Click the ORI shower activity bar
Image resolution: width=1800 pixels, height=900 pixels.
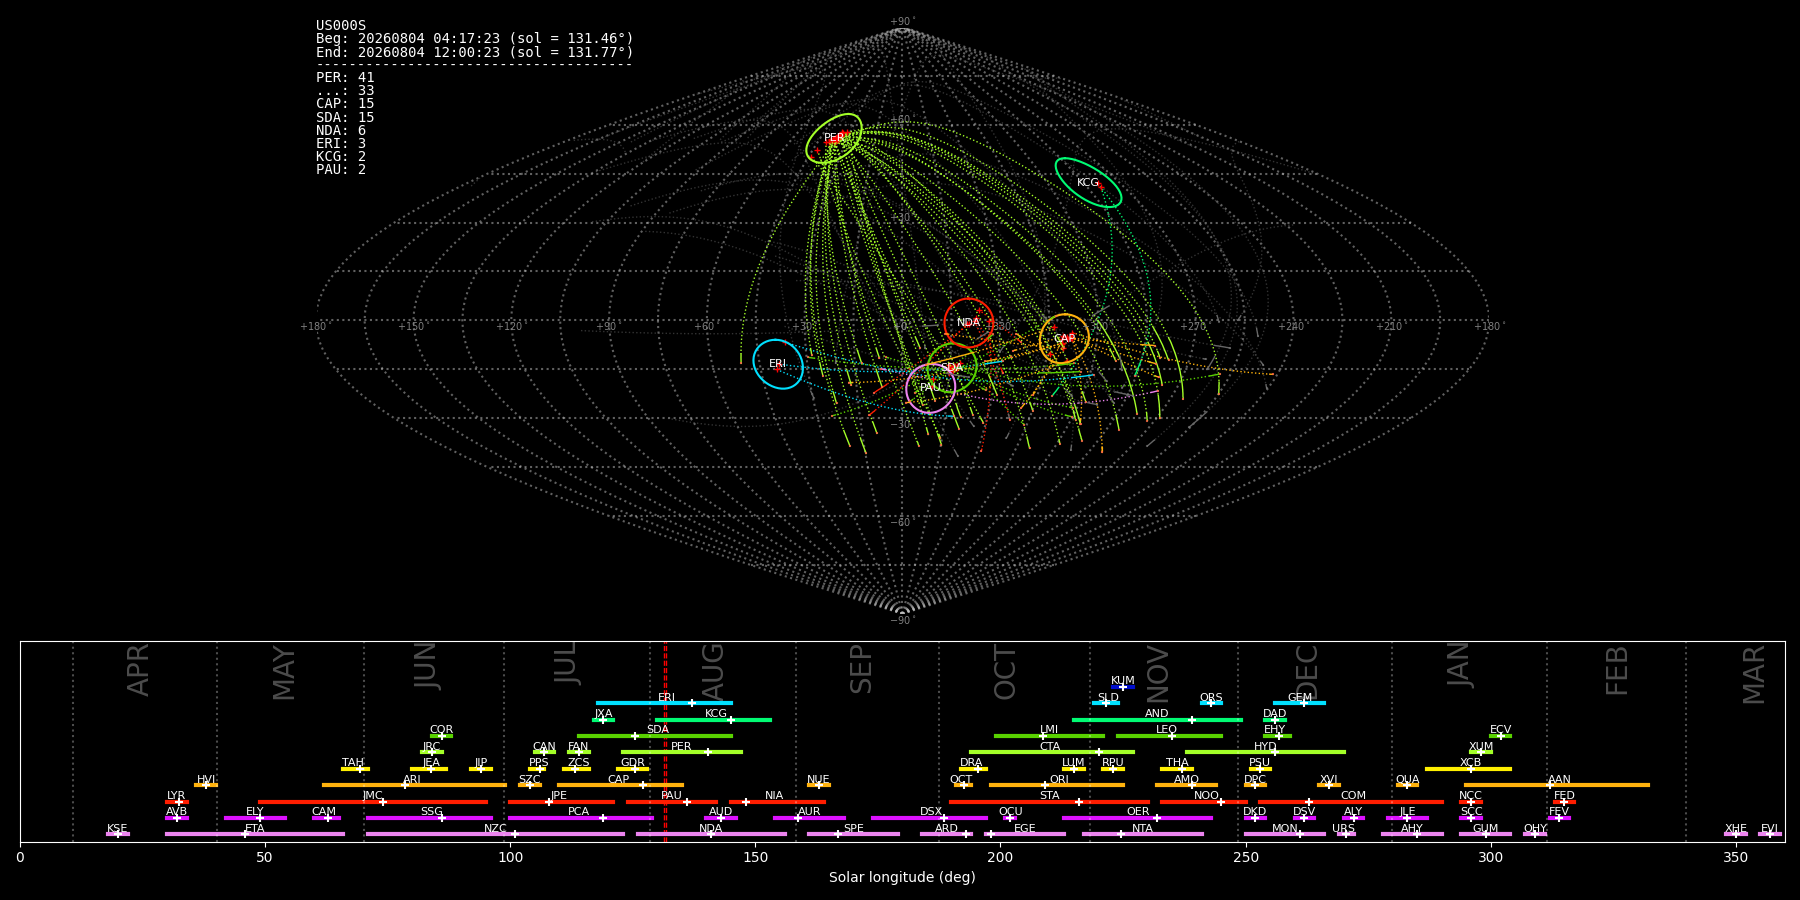coord(1057,785)
